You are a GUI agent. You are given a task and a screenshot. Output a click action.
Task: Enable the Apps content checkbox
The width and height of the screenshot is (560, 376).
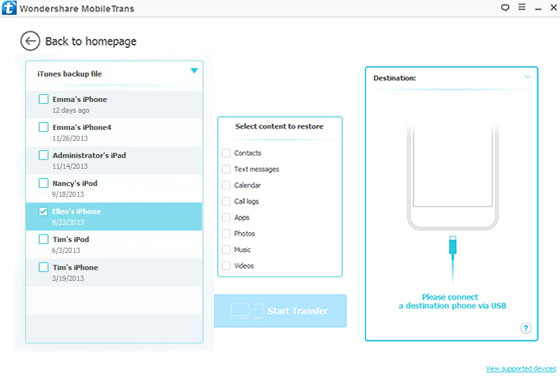coord(226,217)
